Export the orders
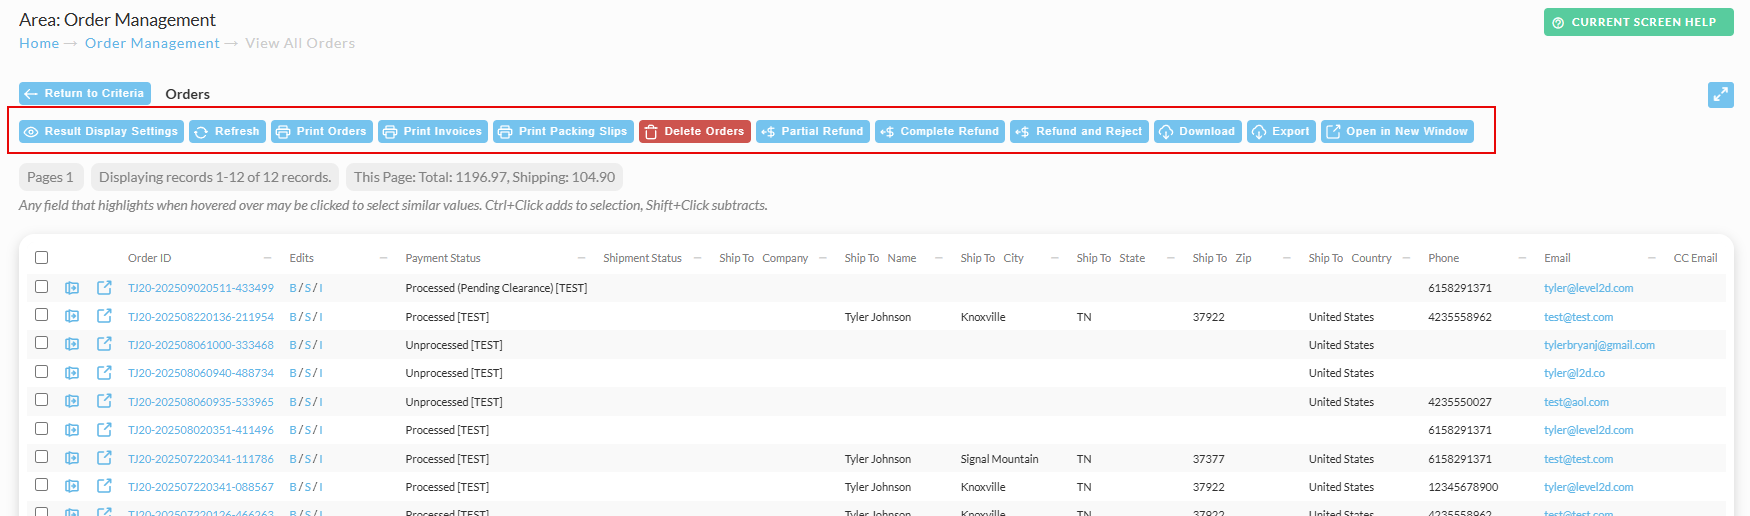The height and width of the screenshot is (516, 1750). 1281,131
